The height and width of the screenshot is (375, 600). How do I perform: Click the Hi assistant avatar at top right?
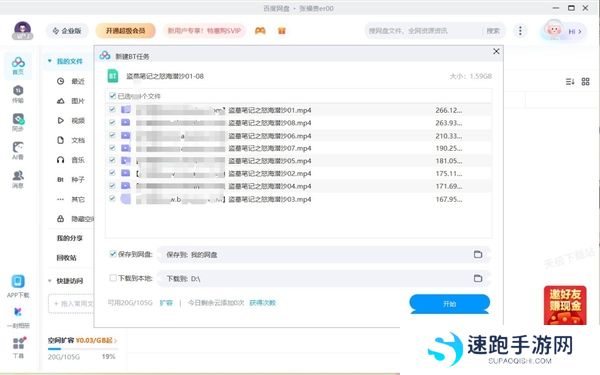coord(553,30)
